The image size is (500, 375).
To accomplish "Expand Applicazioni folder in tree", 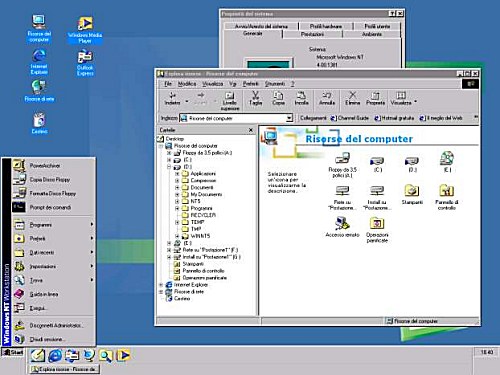I will coord(177,174).
